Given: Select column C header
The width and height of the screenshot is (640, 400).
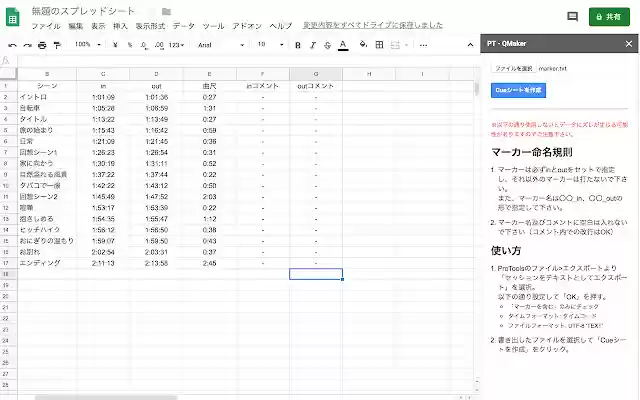Looking at the screenshot, I should coord(103,74).
